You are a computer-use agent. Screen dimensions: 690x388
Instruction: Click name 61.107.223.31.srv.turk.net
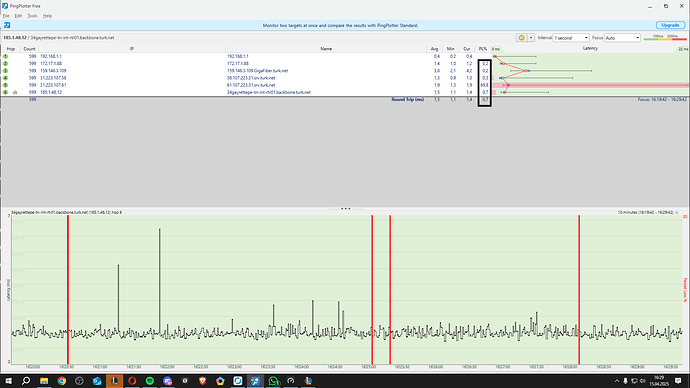click(x=251, y=85)
